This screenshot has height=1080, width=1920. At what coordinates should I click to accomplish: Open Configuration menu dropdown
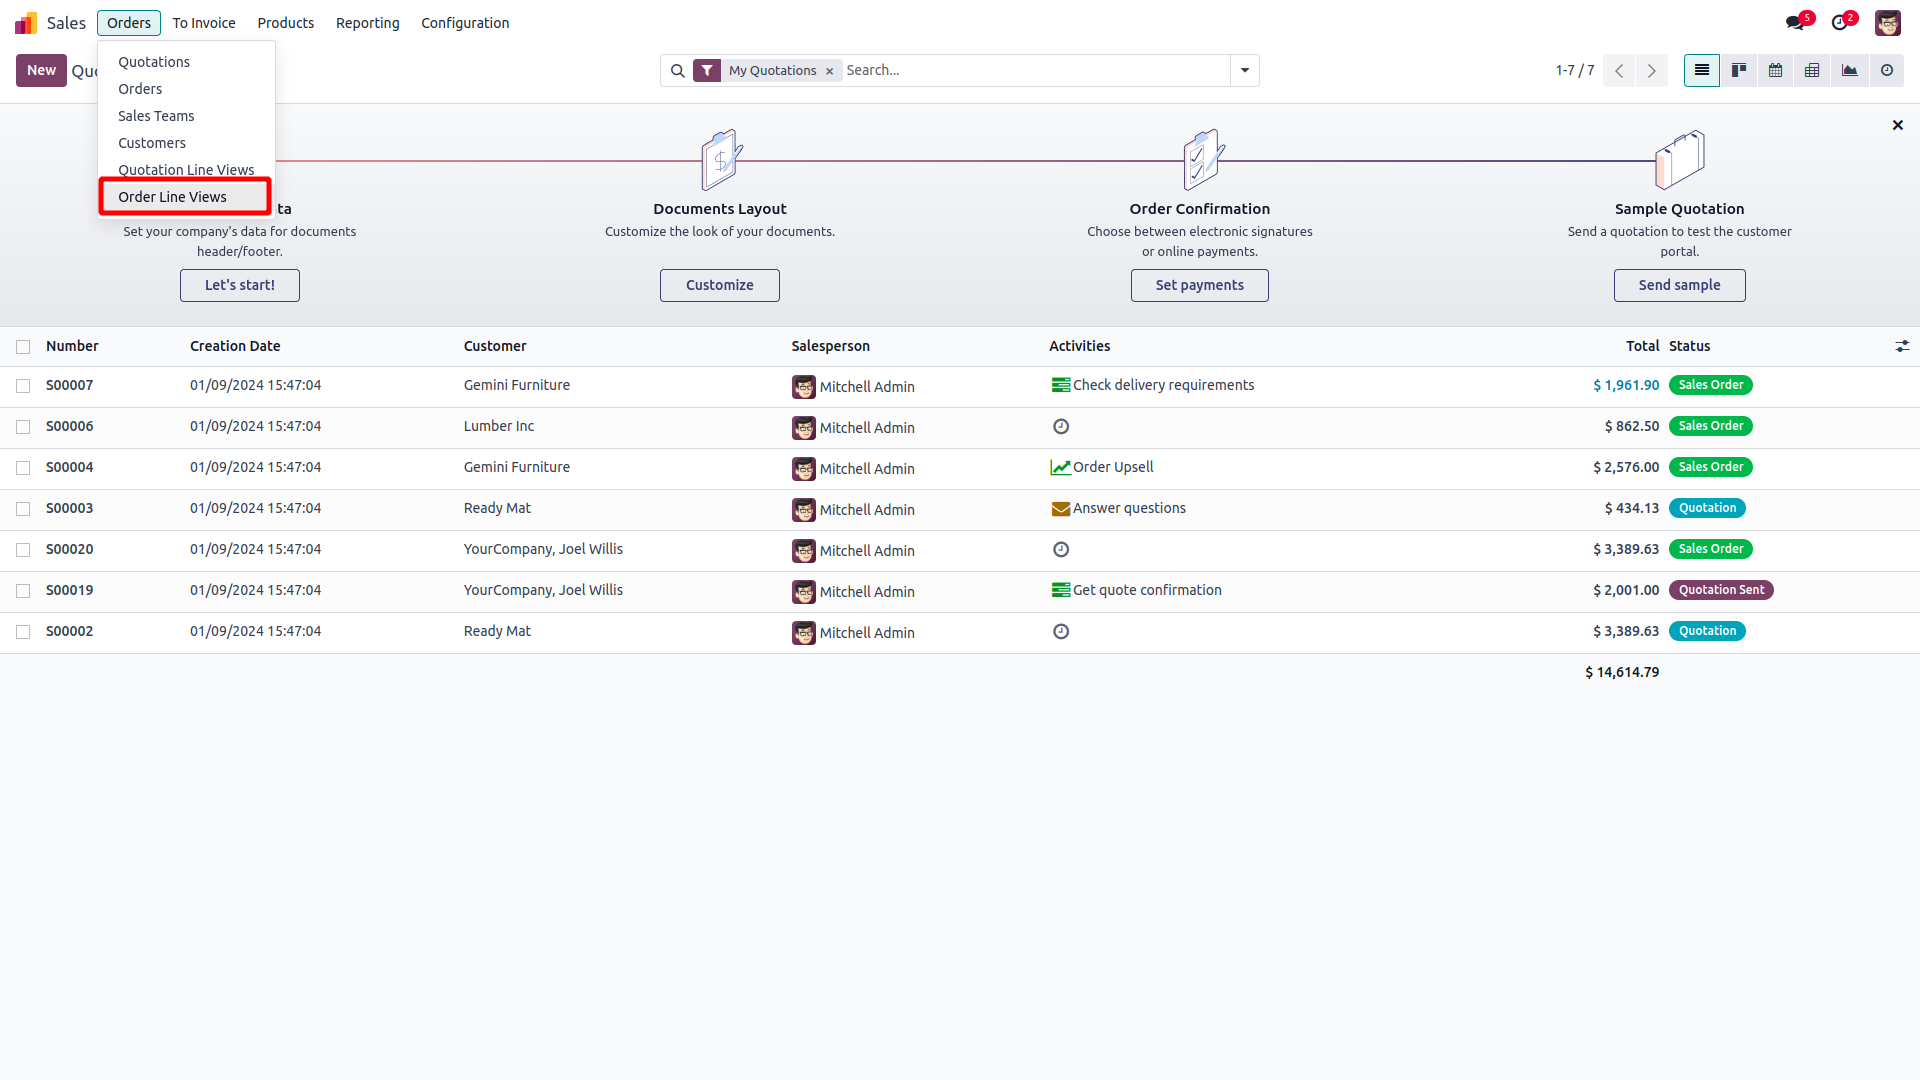(x=464, y=23)
